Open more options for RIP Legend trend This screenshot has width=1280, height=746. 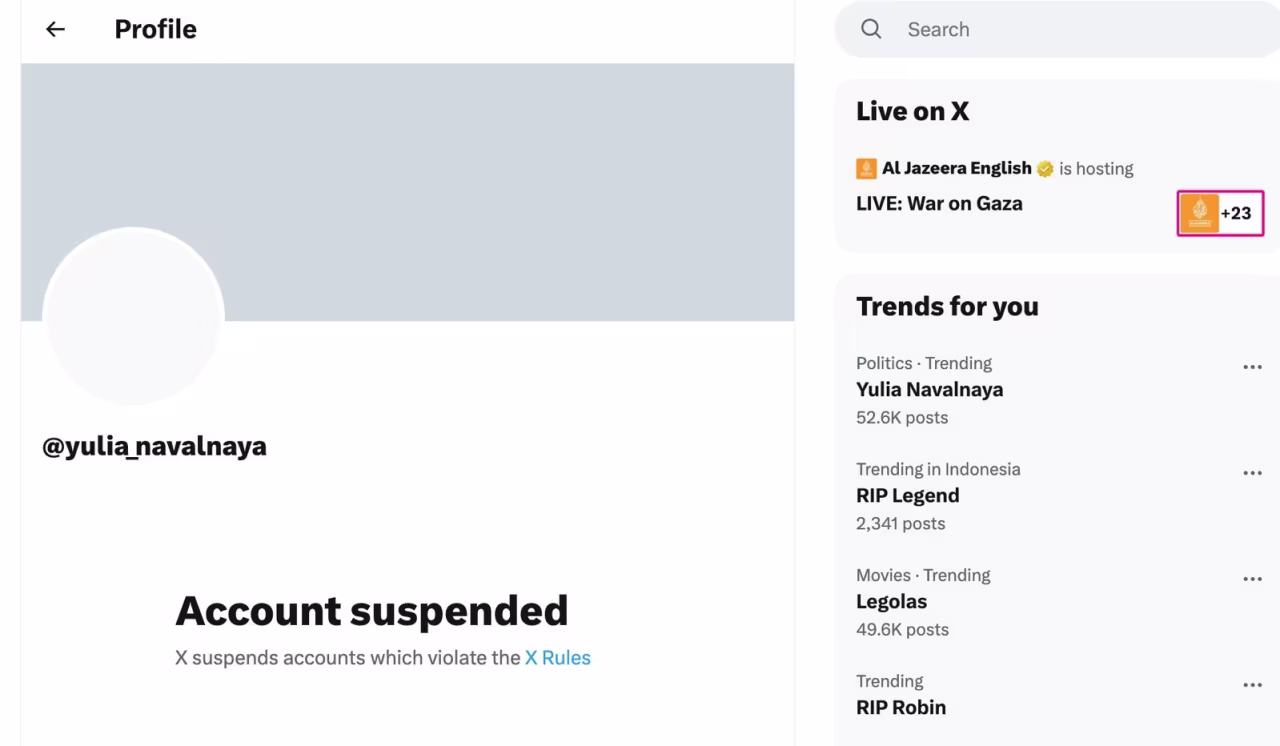tap(1252, 473)
